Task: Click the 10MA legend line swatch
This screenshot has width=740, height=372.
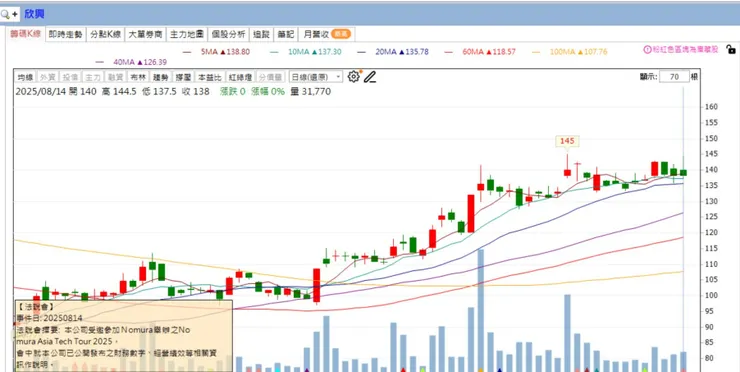Action: [275, 52]
